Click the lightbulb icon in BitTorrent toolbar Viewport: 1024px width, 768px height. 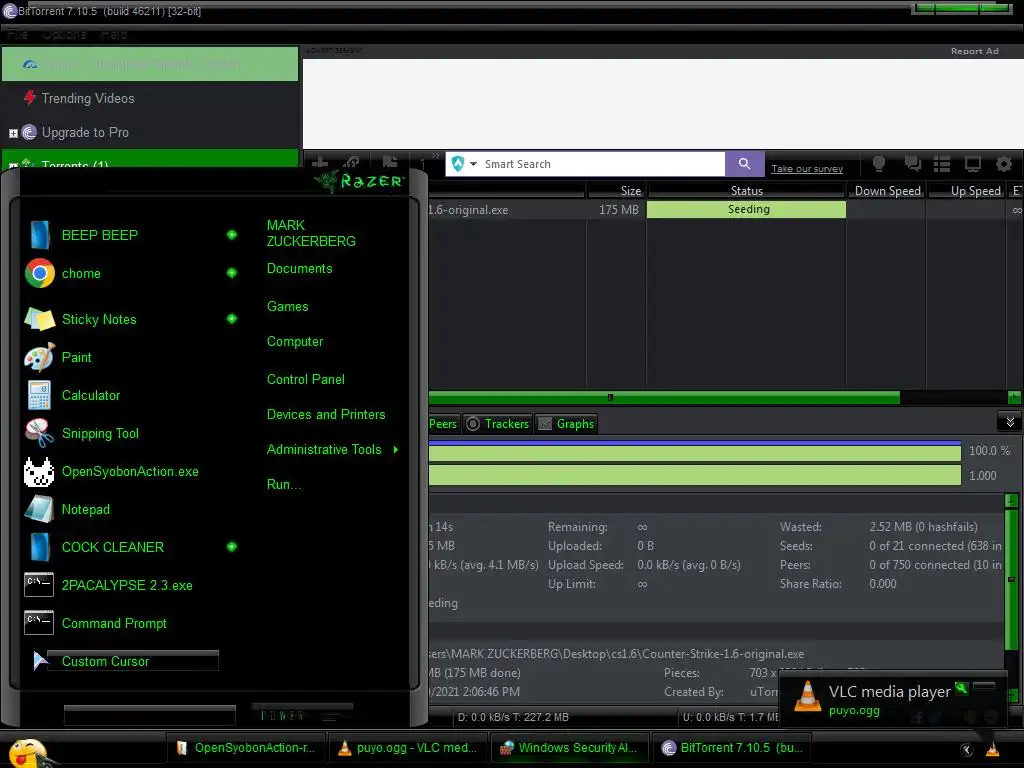tap(879, 164)
